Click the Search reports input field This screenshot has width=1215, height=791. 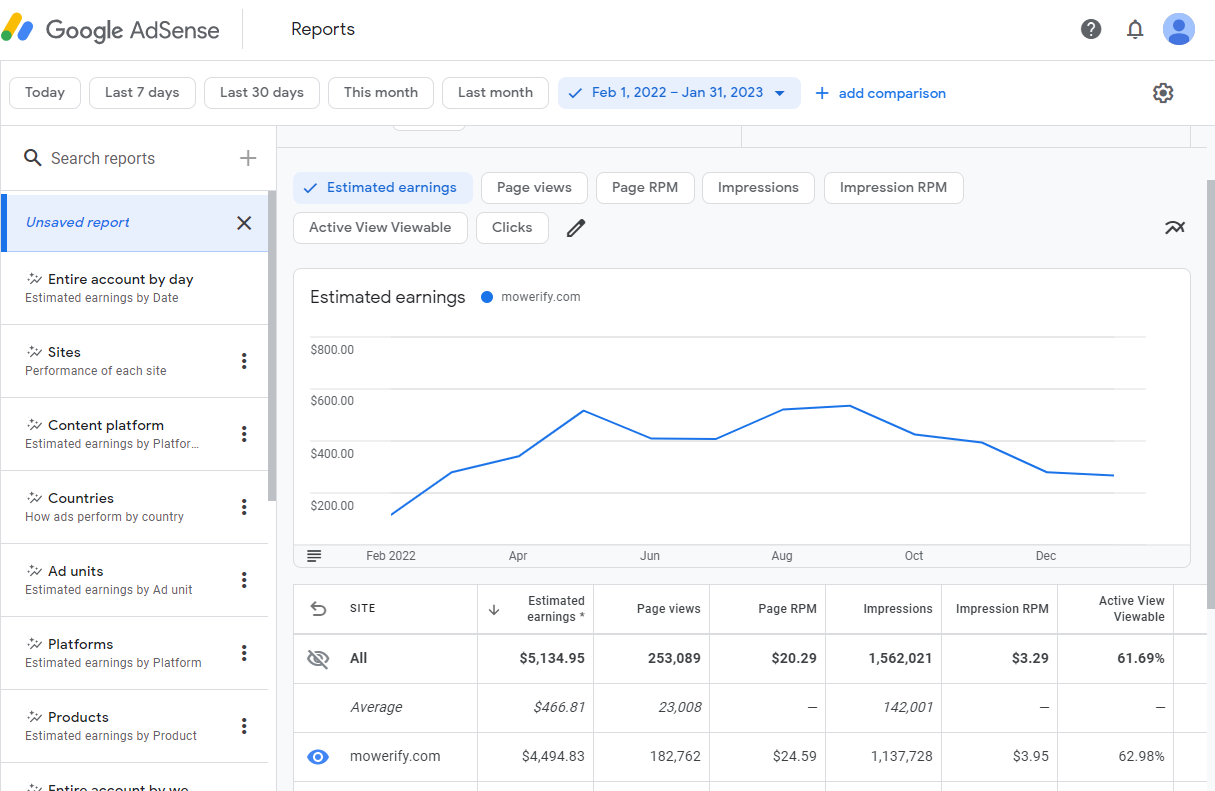140,158
